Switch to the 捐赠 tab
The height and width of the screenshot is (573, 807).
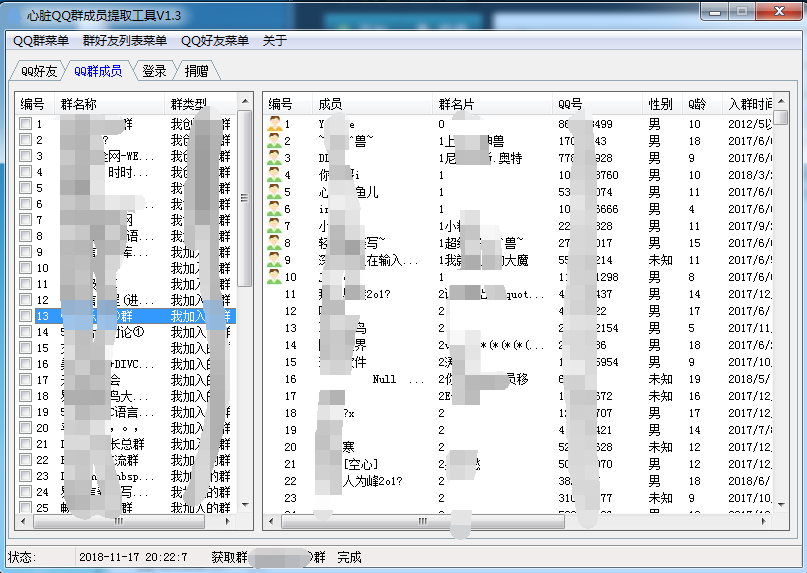coord(197,71)
